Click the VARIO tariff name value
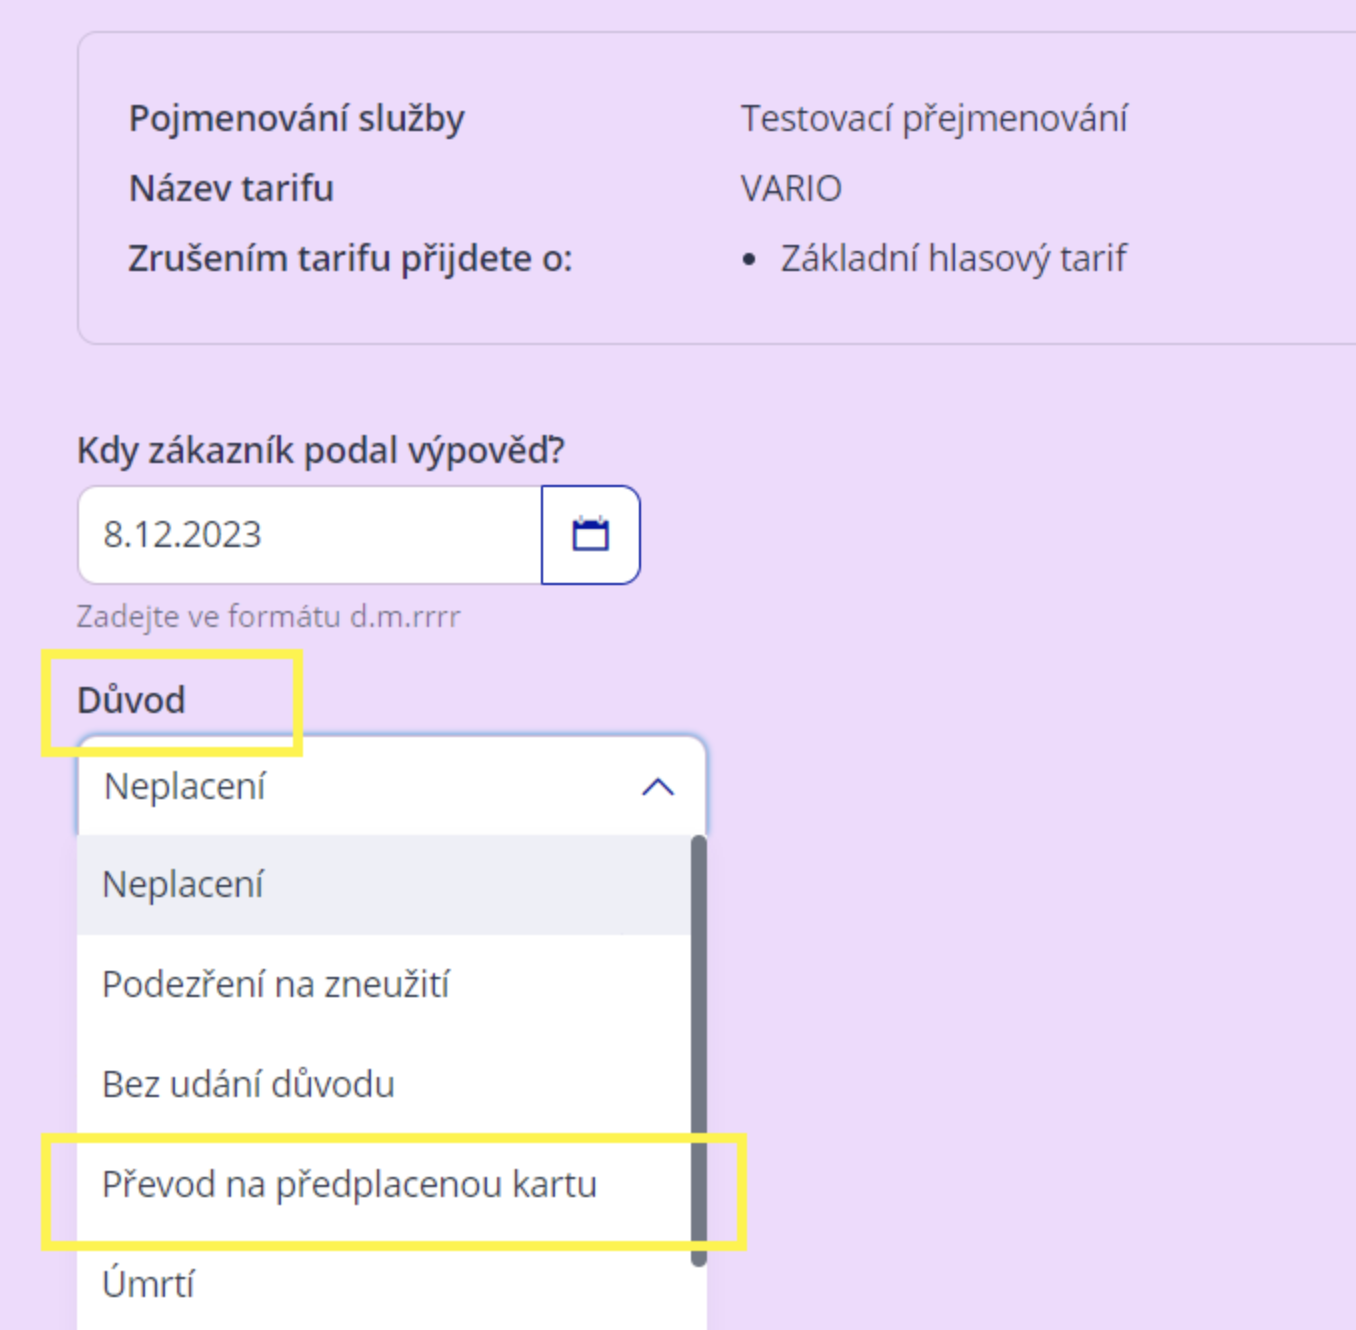Viewport: 1356px width, 1330px height. (791, 189)
